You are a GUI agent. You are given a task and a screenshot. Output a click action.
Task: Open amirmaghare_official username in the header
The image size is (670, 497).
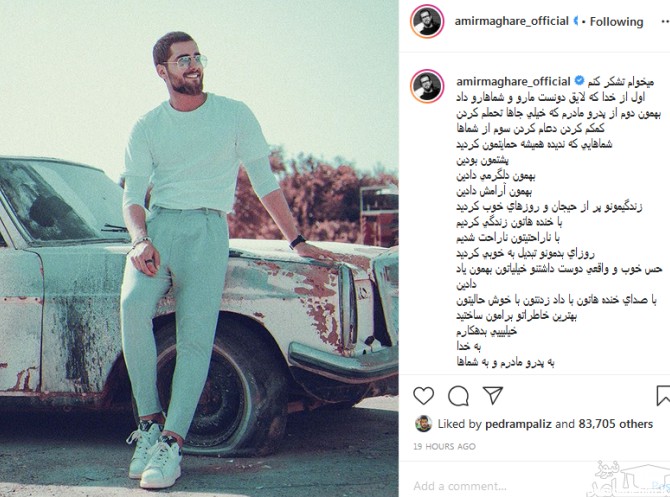(x=511, y=21)
